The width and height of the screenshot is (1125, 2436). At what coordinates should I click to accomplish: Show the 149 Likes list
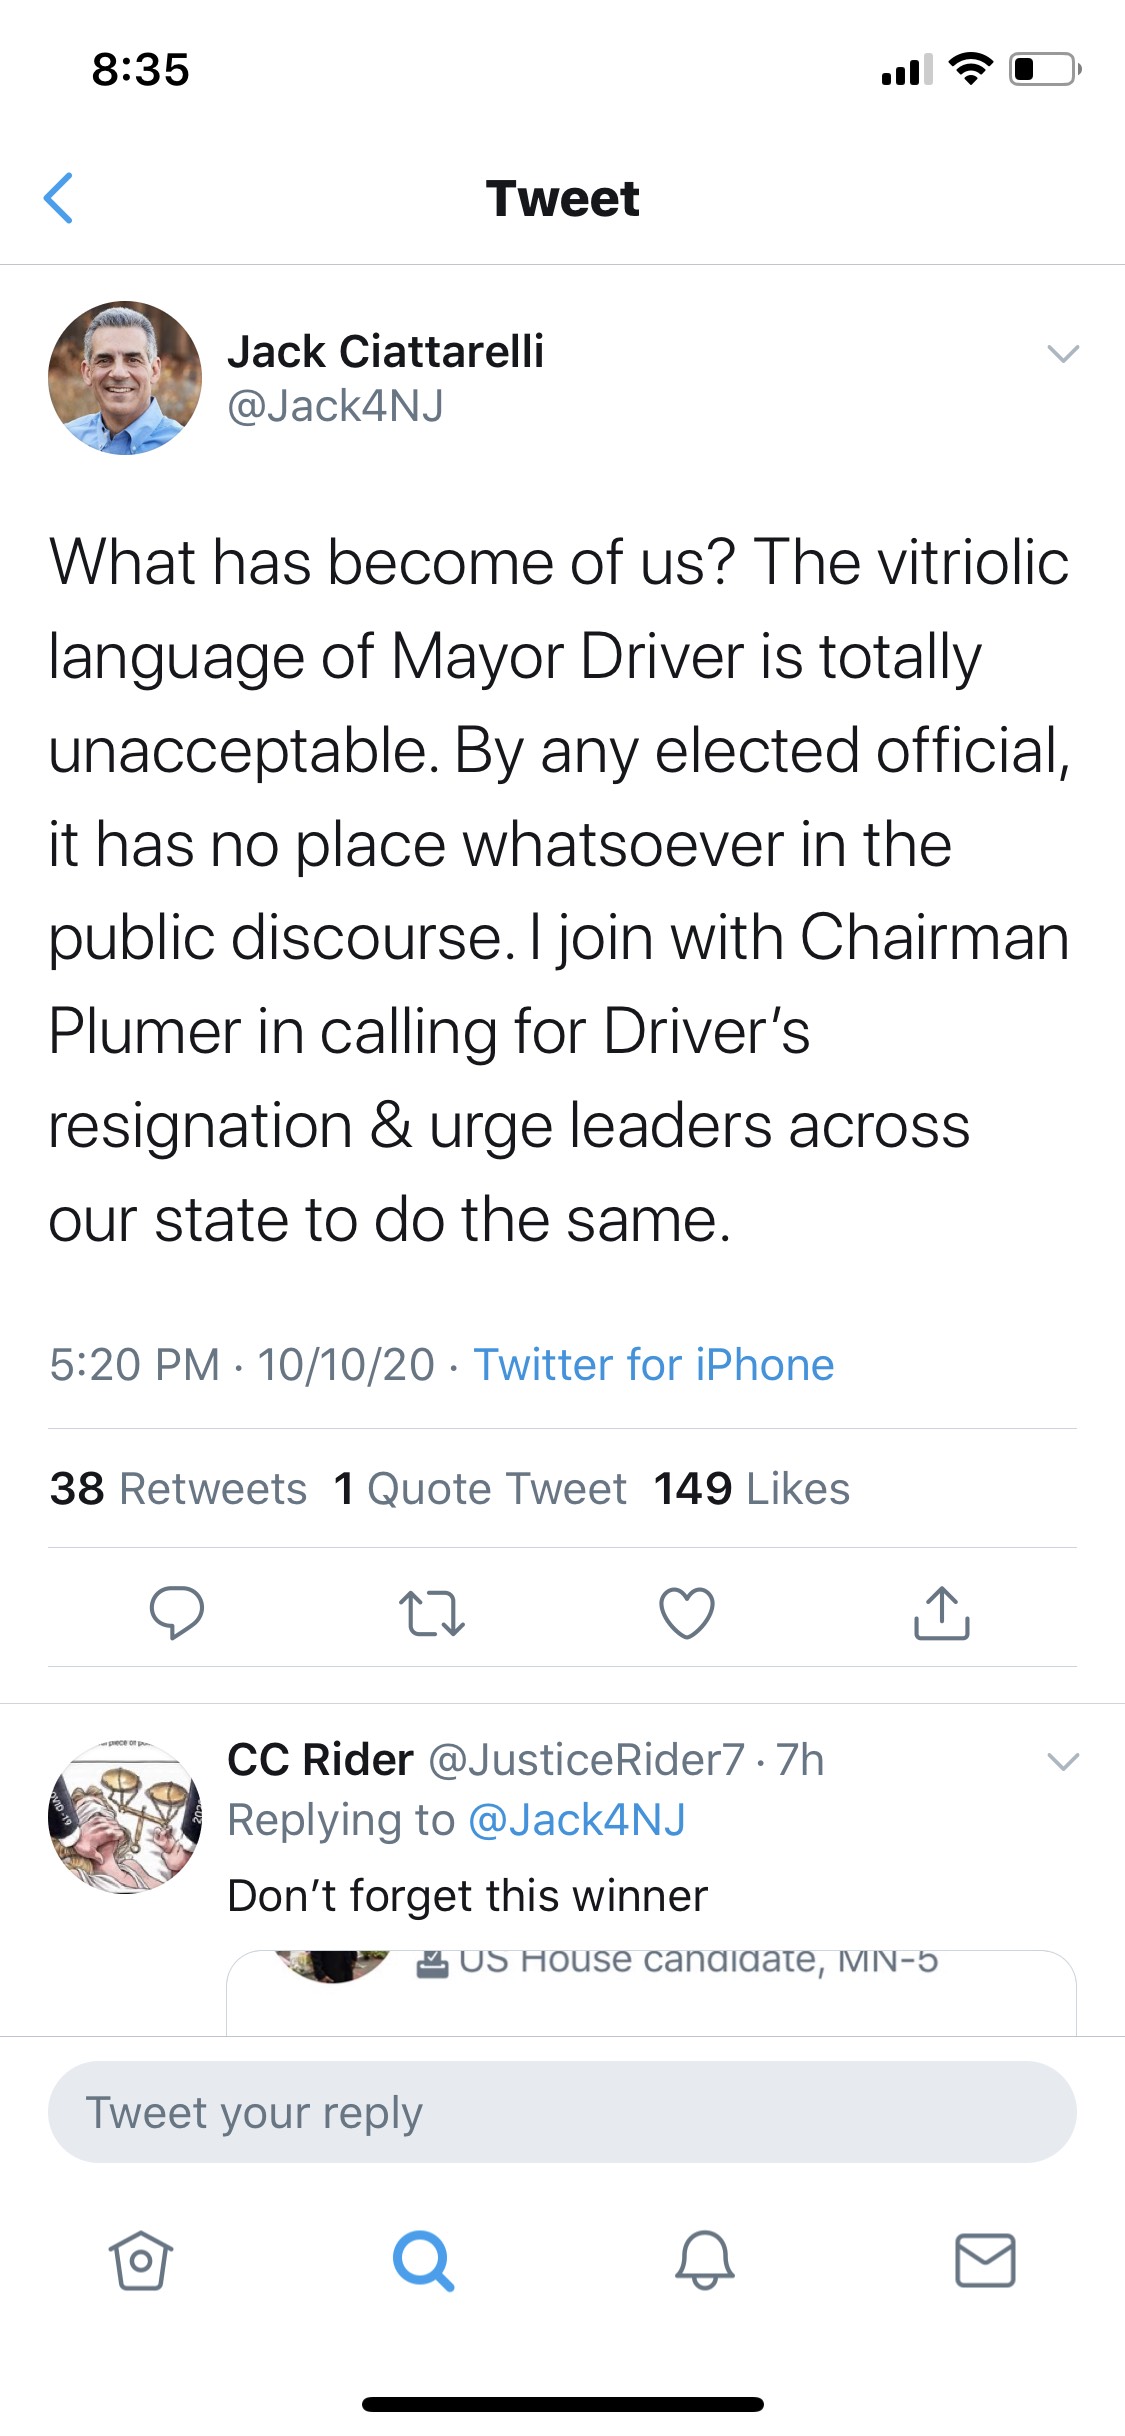coord(751,1489)
